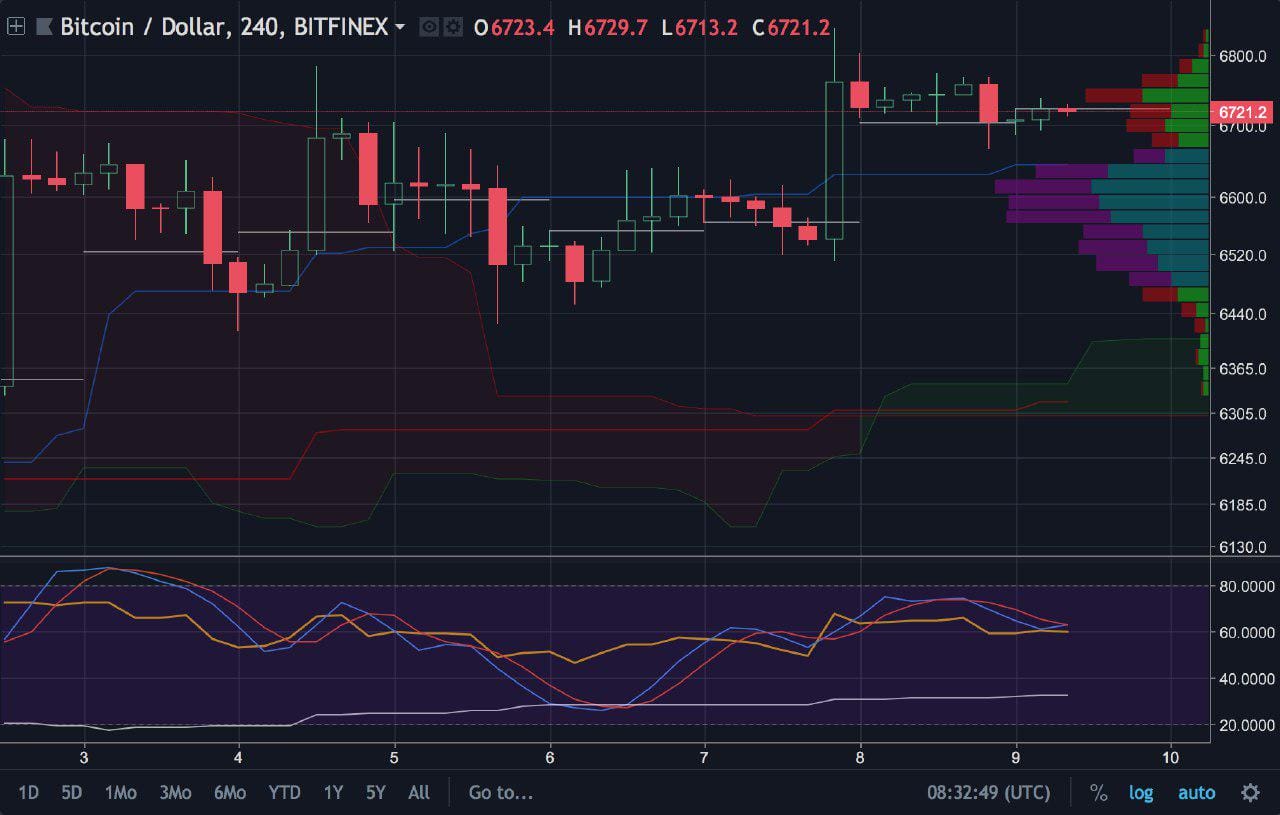Click the plus icon beside the symbol title
1280x815 pixels.
pyautogui.click(x=16, y=27)
